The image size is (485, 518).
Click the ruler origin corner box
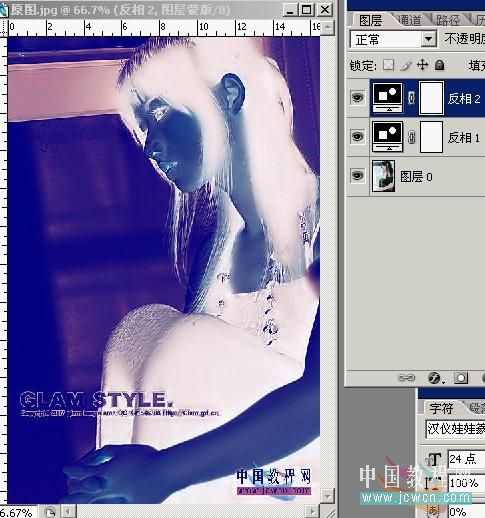click(4, 28)
